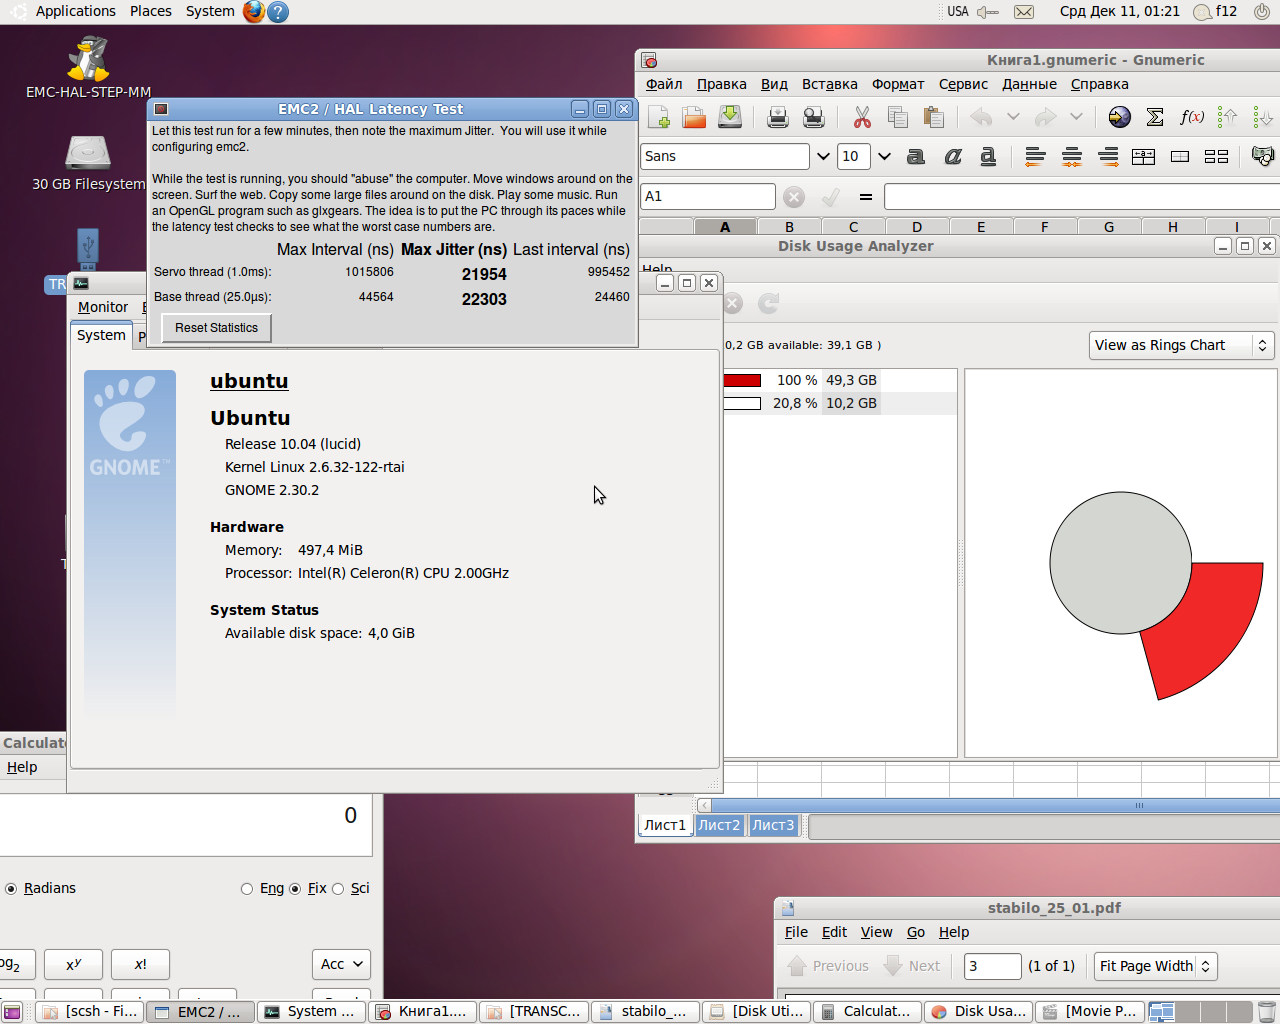Switch to the Лист3 sheet tab
This screenshot has height=1024, width=1280.
pyautogui.click(x=773, y=825)
